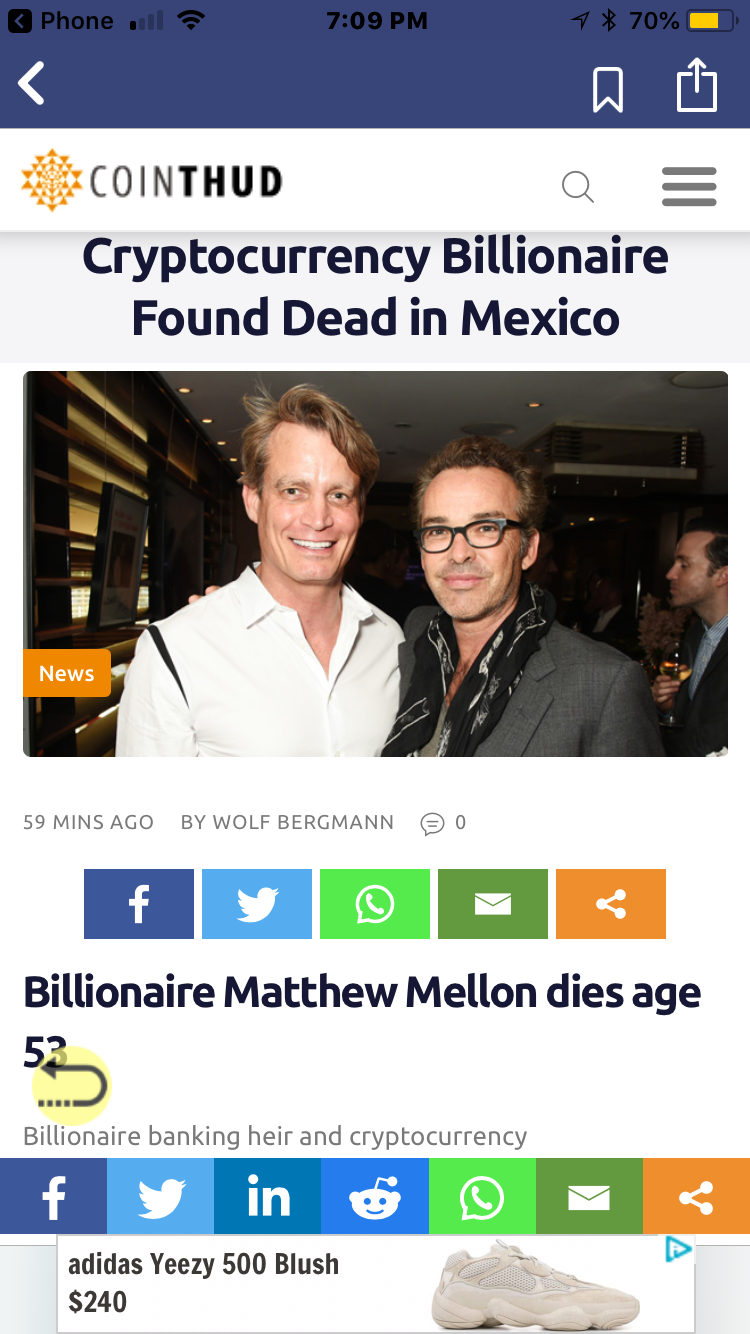Viewport: 750px width, 1334px height.
Task: Share via WhatsApp in the inline row
Action: coord(375,904)
